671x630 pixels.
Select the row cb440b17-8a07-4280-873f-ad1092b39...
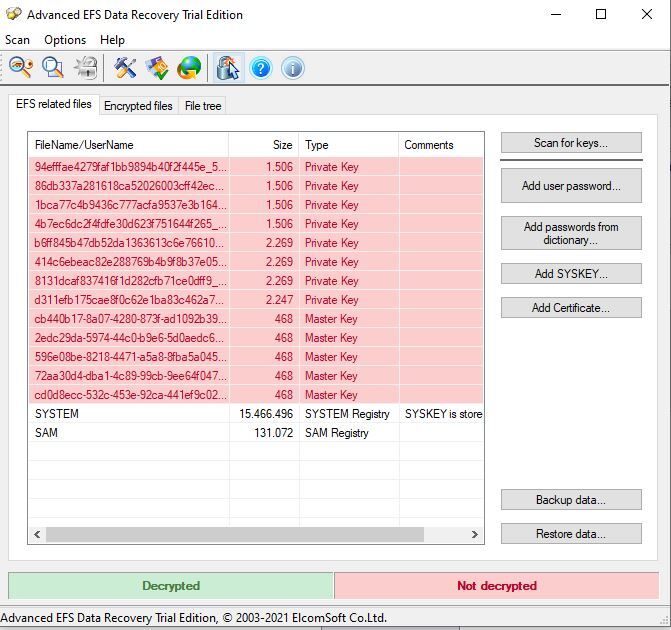256,318
